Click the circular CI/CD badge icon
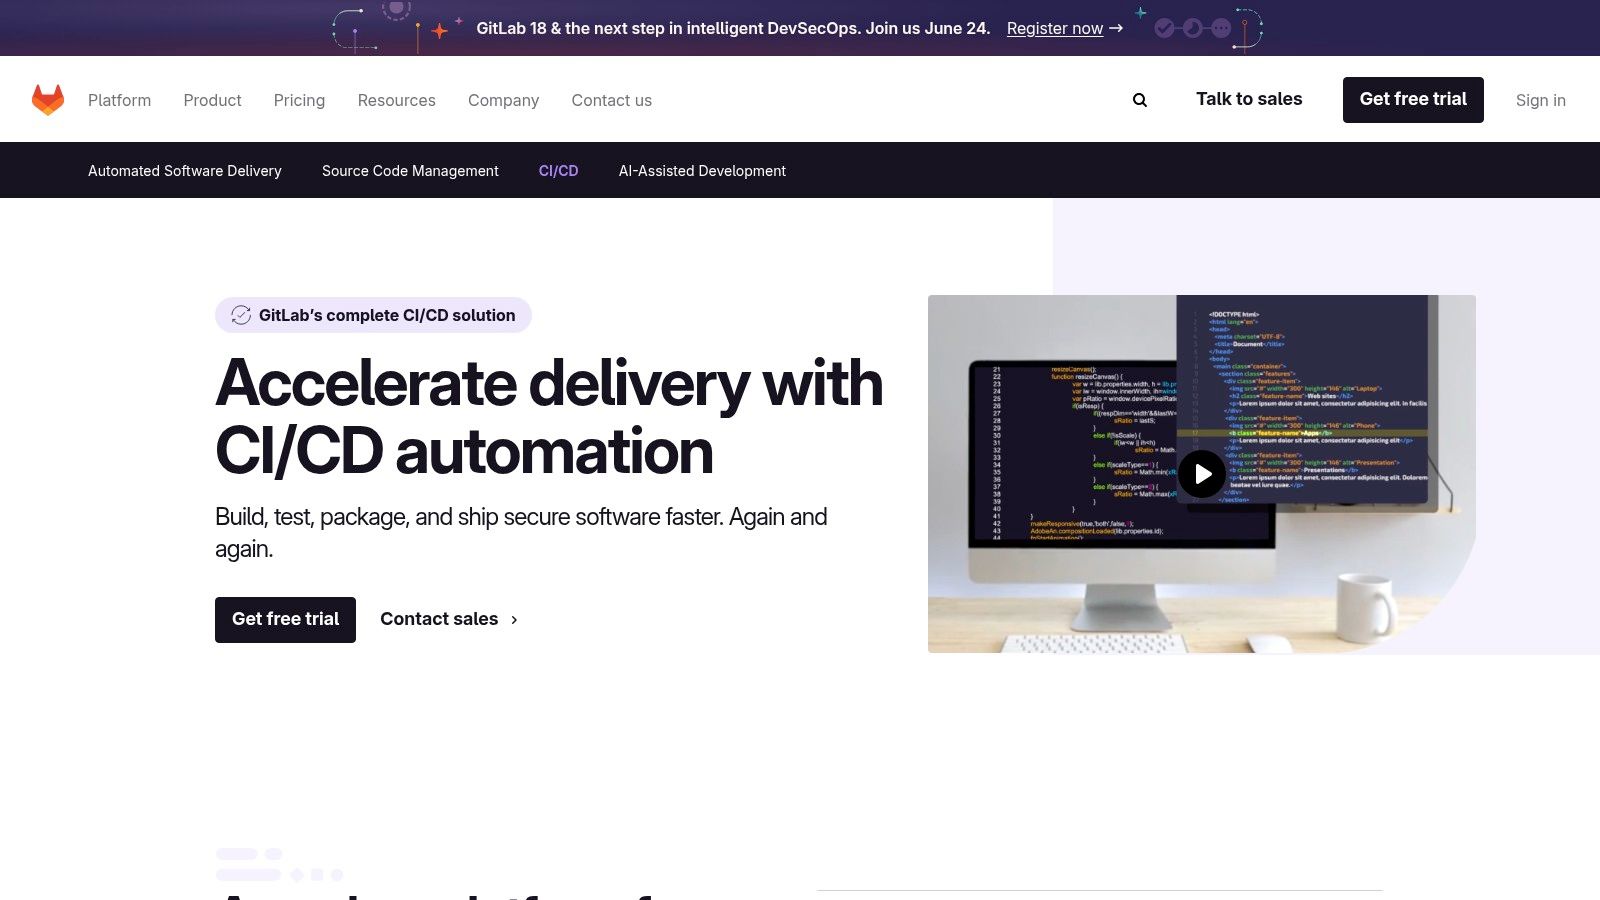Screen dimensions: 1600x900 point(241,315)
